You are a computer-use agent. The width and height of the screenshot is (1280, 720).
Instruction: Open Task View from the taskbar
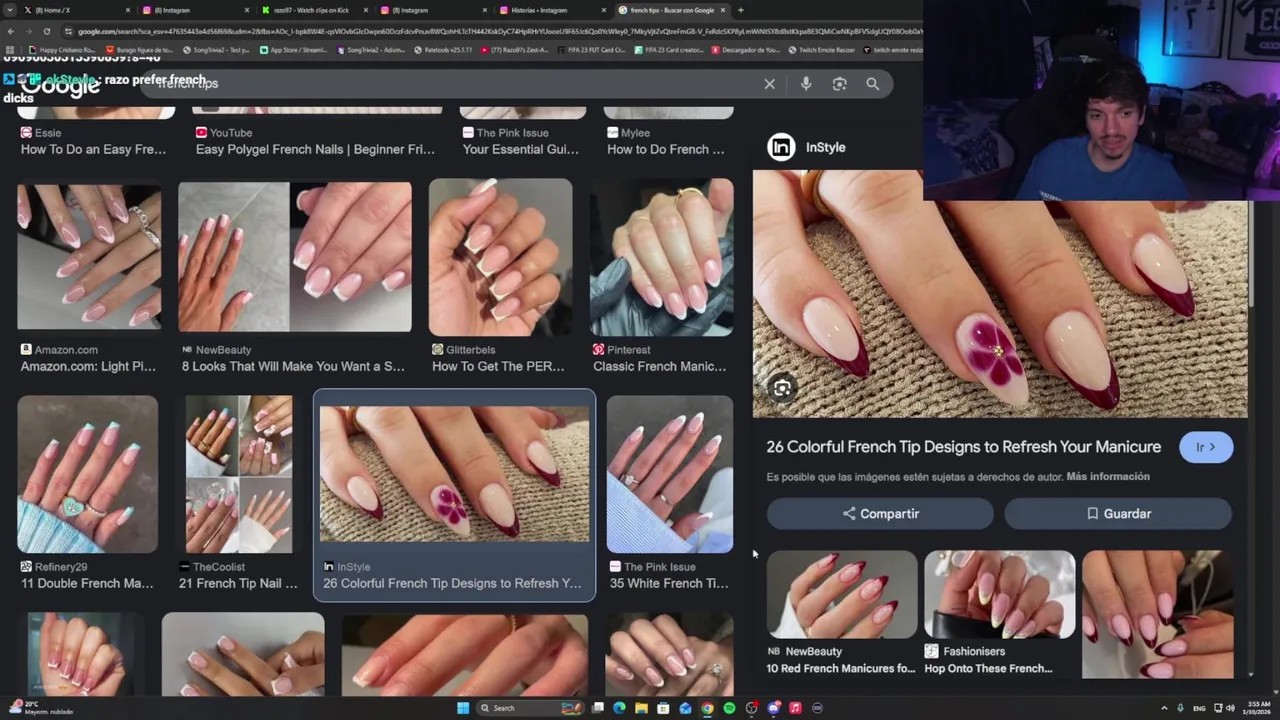tap(598, 708)
